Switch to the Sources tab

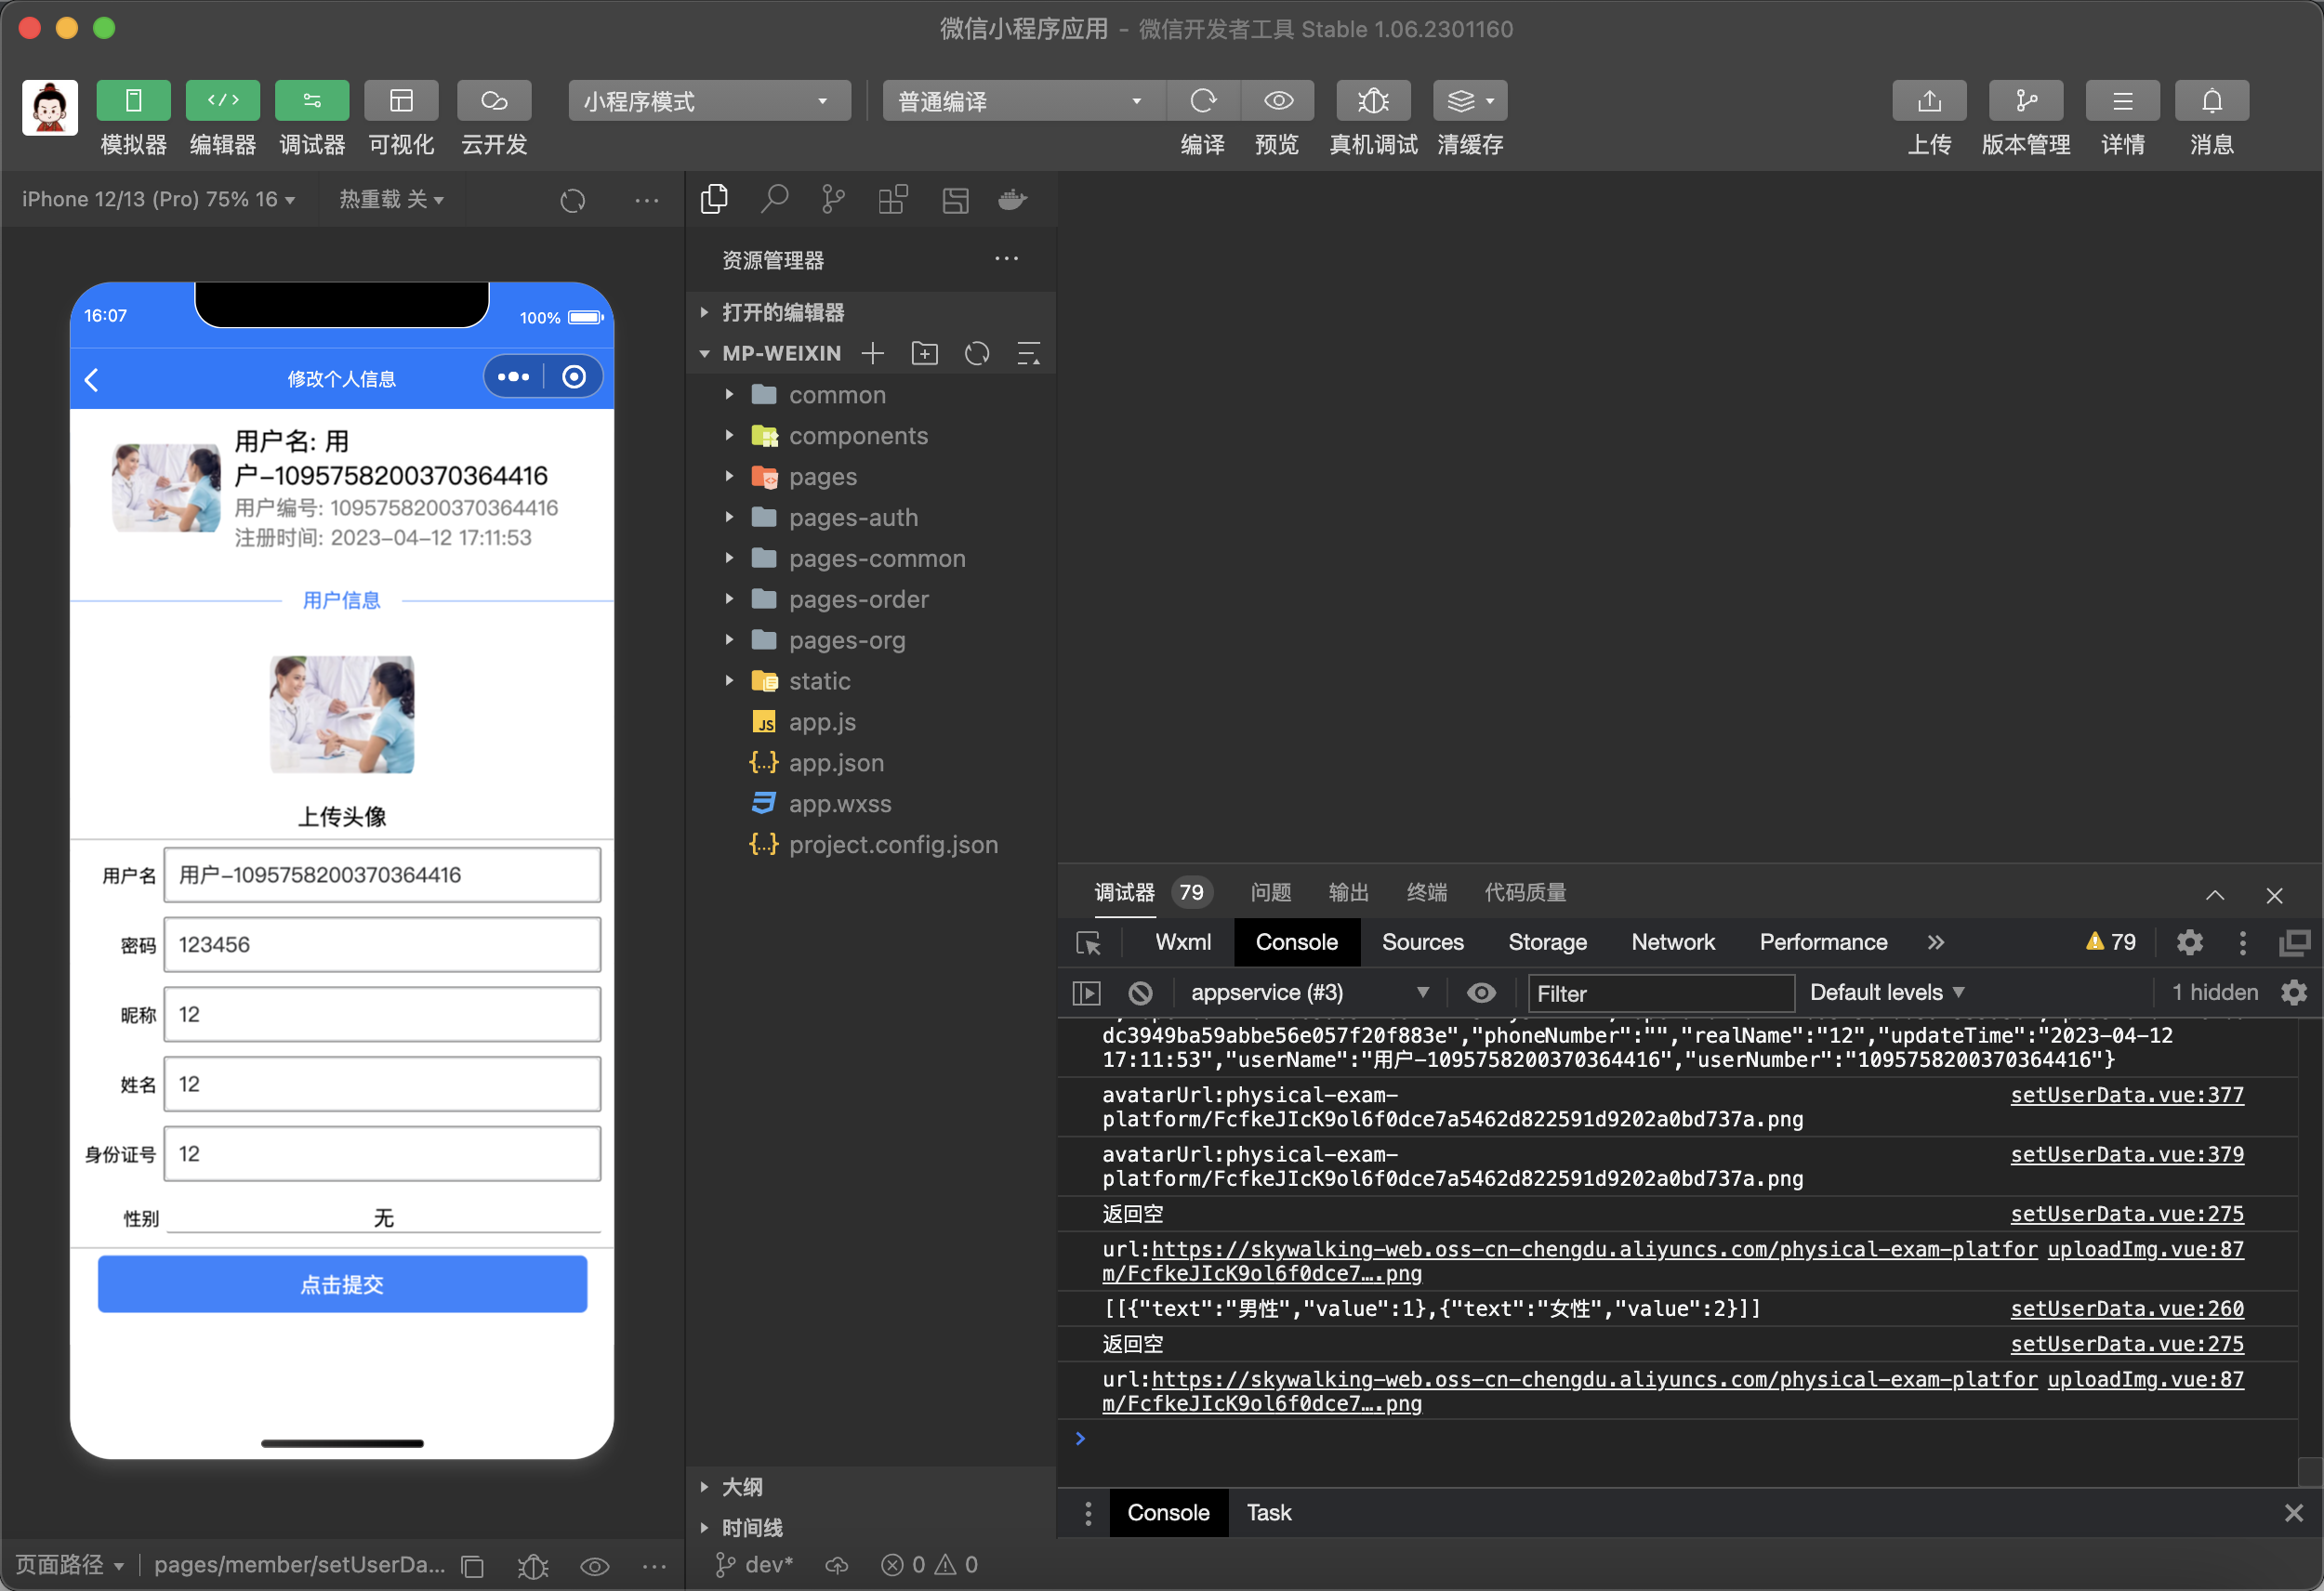pos(1422,942)
